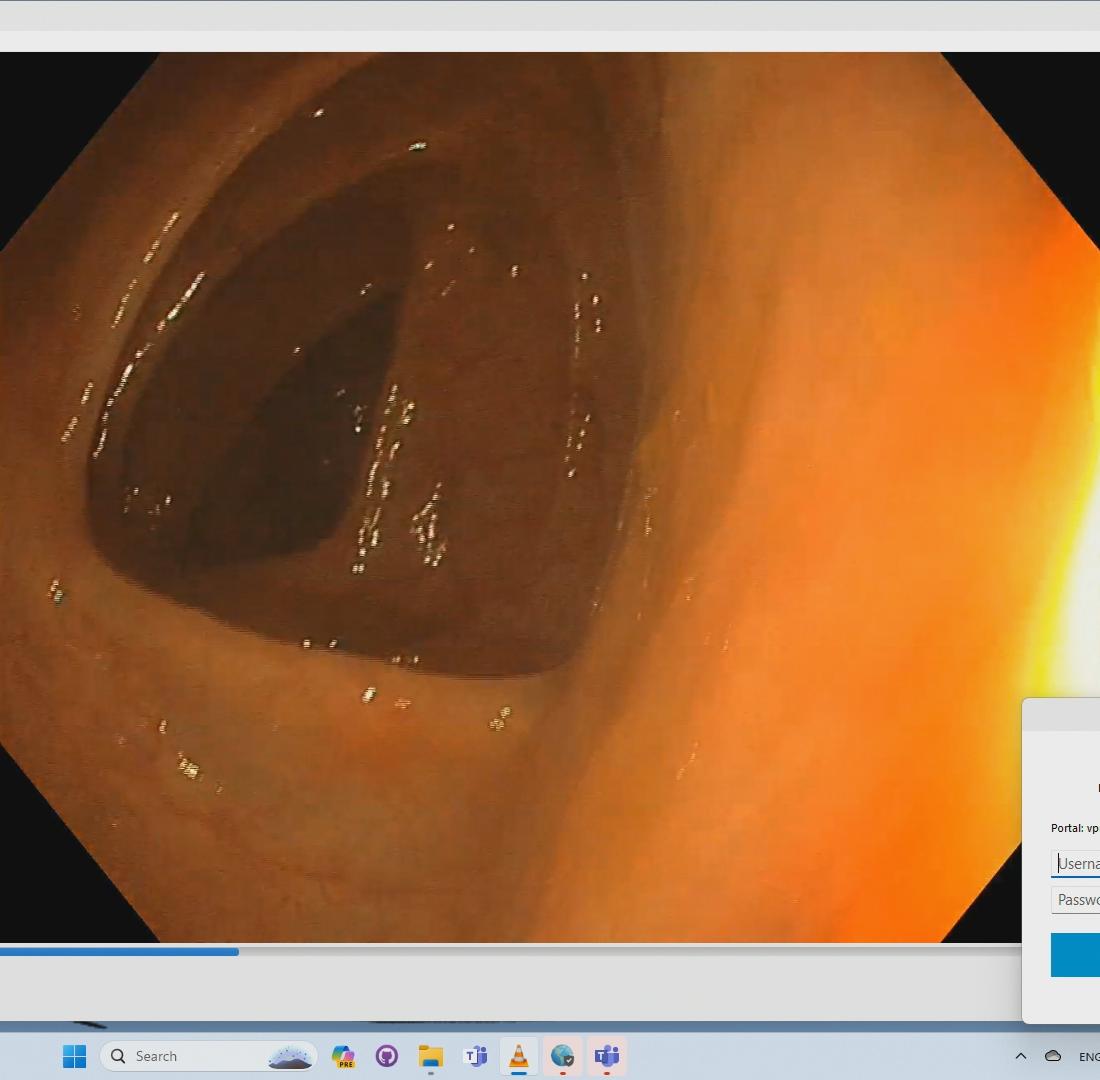This screenshot has width=1100, height=1080.
Task: Click the endoscopy video frame in the player
Action: tap(550, 497)
